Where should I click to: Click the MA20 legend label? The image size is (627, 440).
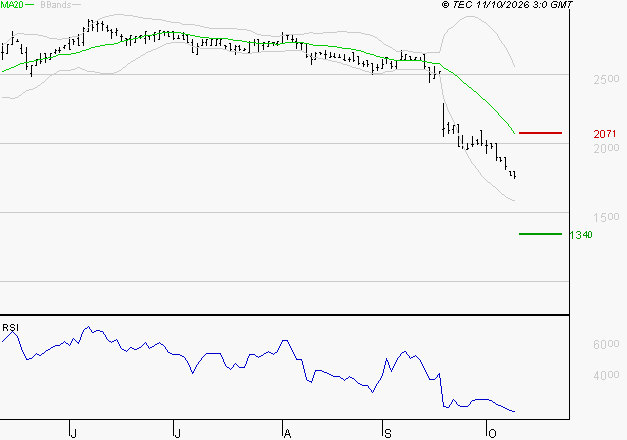point(12,4)
